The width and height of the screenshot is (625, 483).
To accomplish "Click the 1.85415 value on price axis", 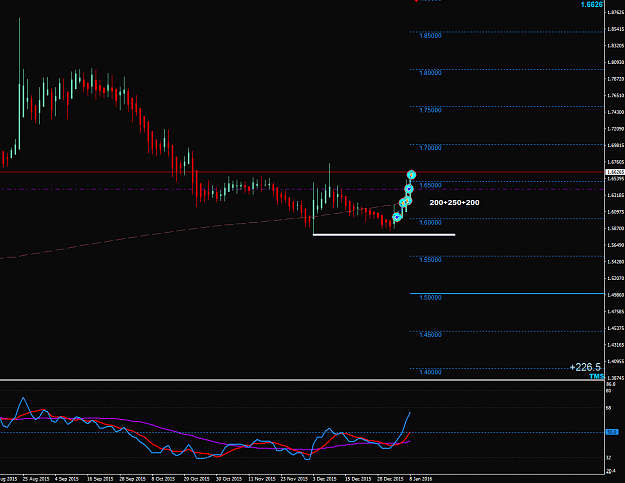I will click(615, 29).
